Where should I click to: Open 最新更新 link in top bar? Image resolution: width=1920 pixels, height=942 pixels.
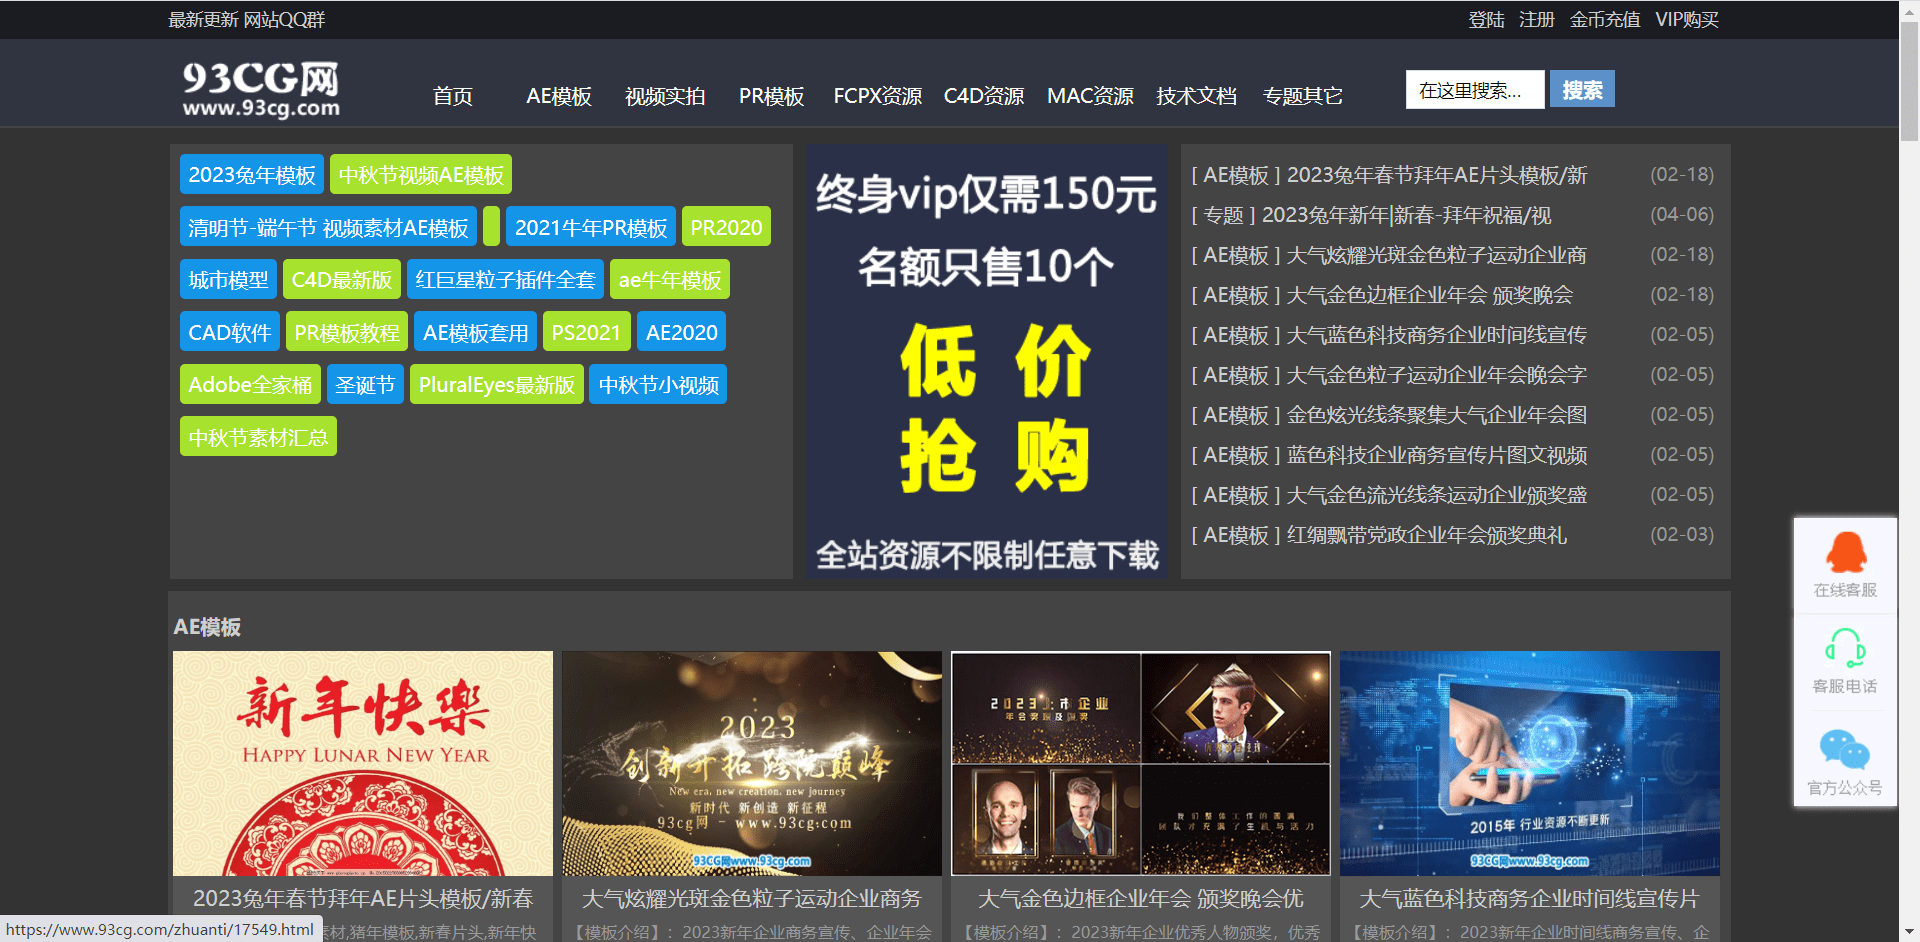tap(204, 20)
